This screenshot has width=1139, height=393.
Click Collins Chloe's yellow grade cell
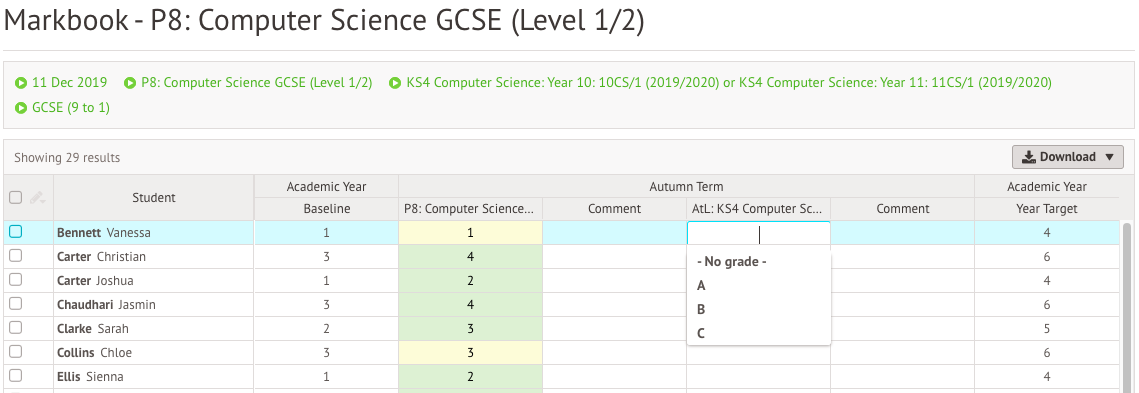[470, 352]
